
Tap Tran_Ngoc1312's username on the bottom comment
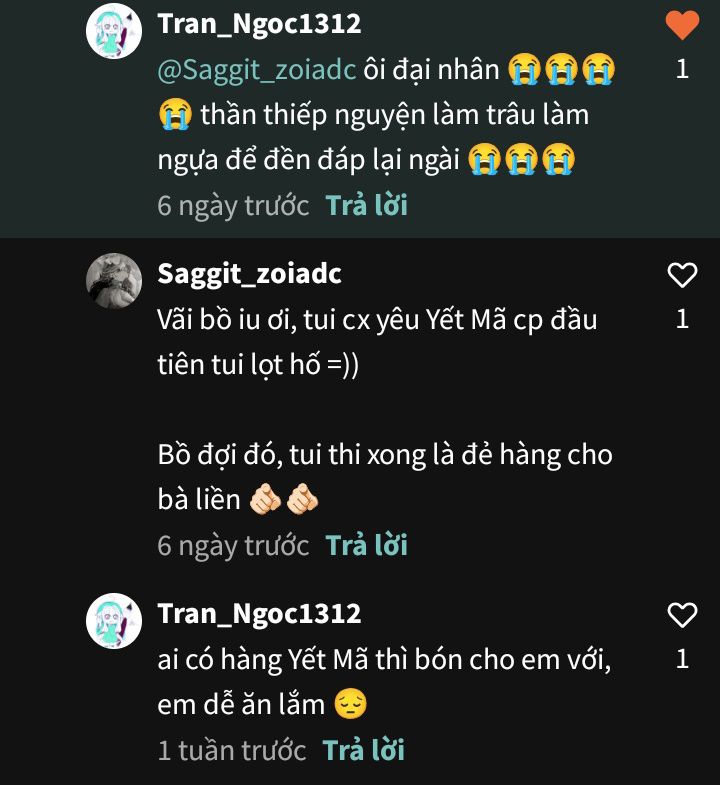pos(260,613)
